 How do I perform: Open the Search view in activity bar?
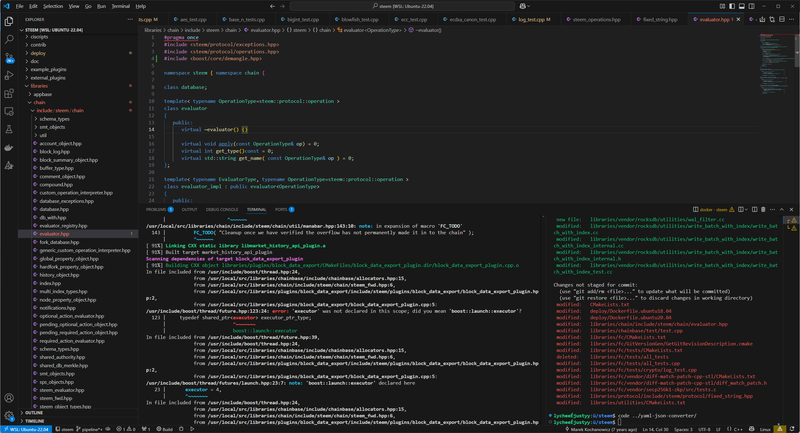9,39
